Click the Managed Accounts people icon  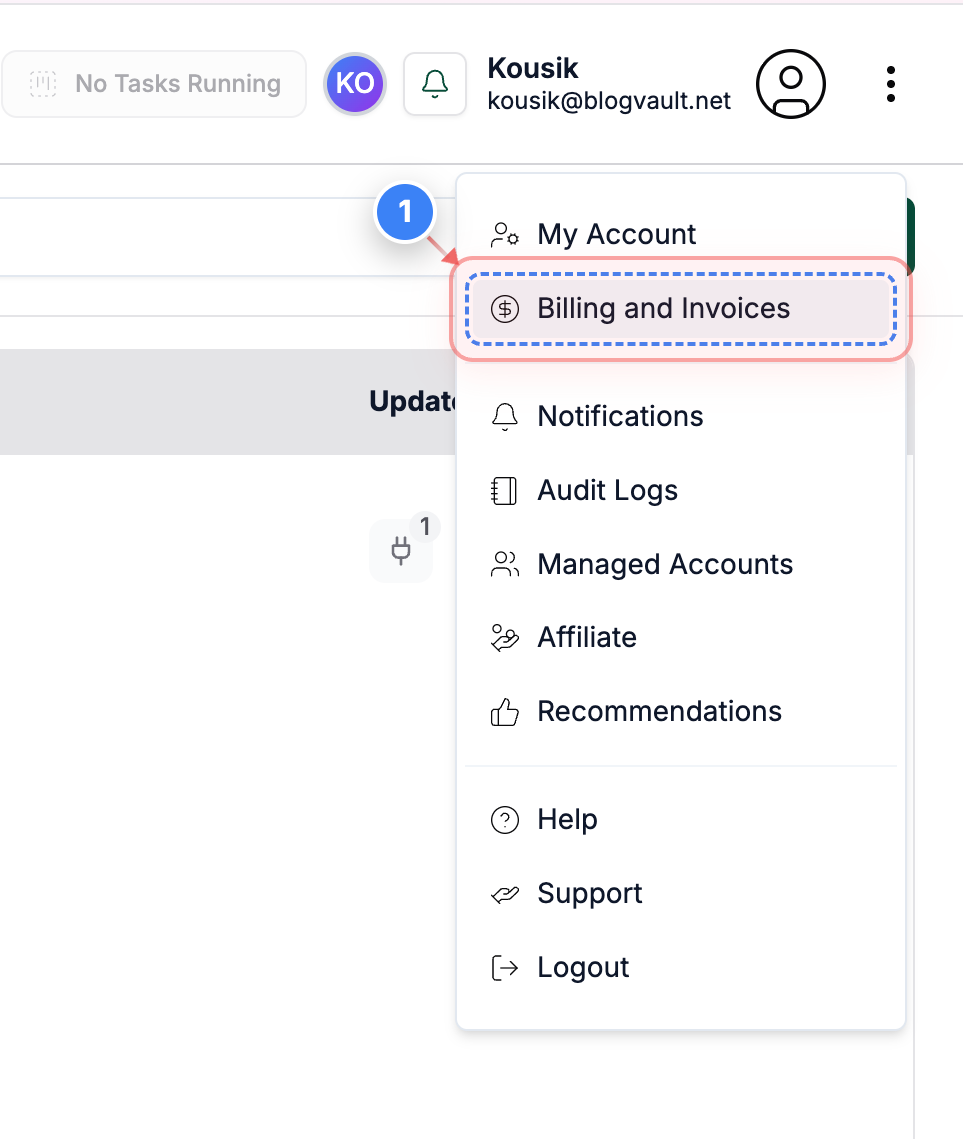(x=504, y=564)
